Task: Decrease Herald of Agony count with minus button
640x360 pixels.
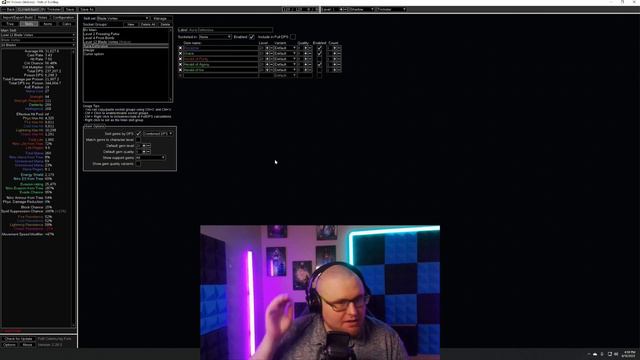Action: pos(339,64)
